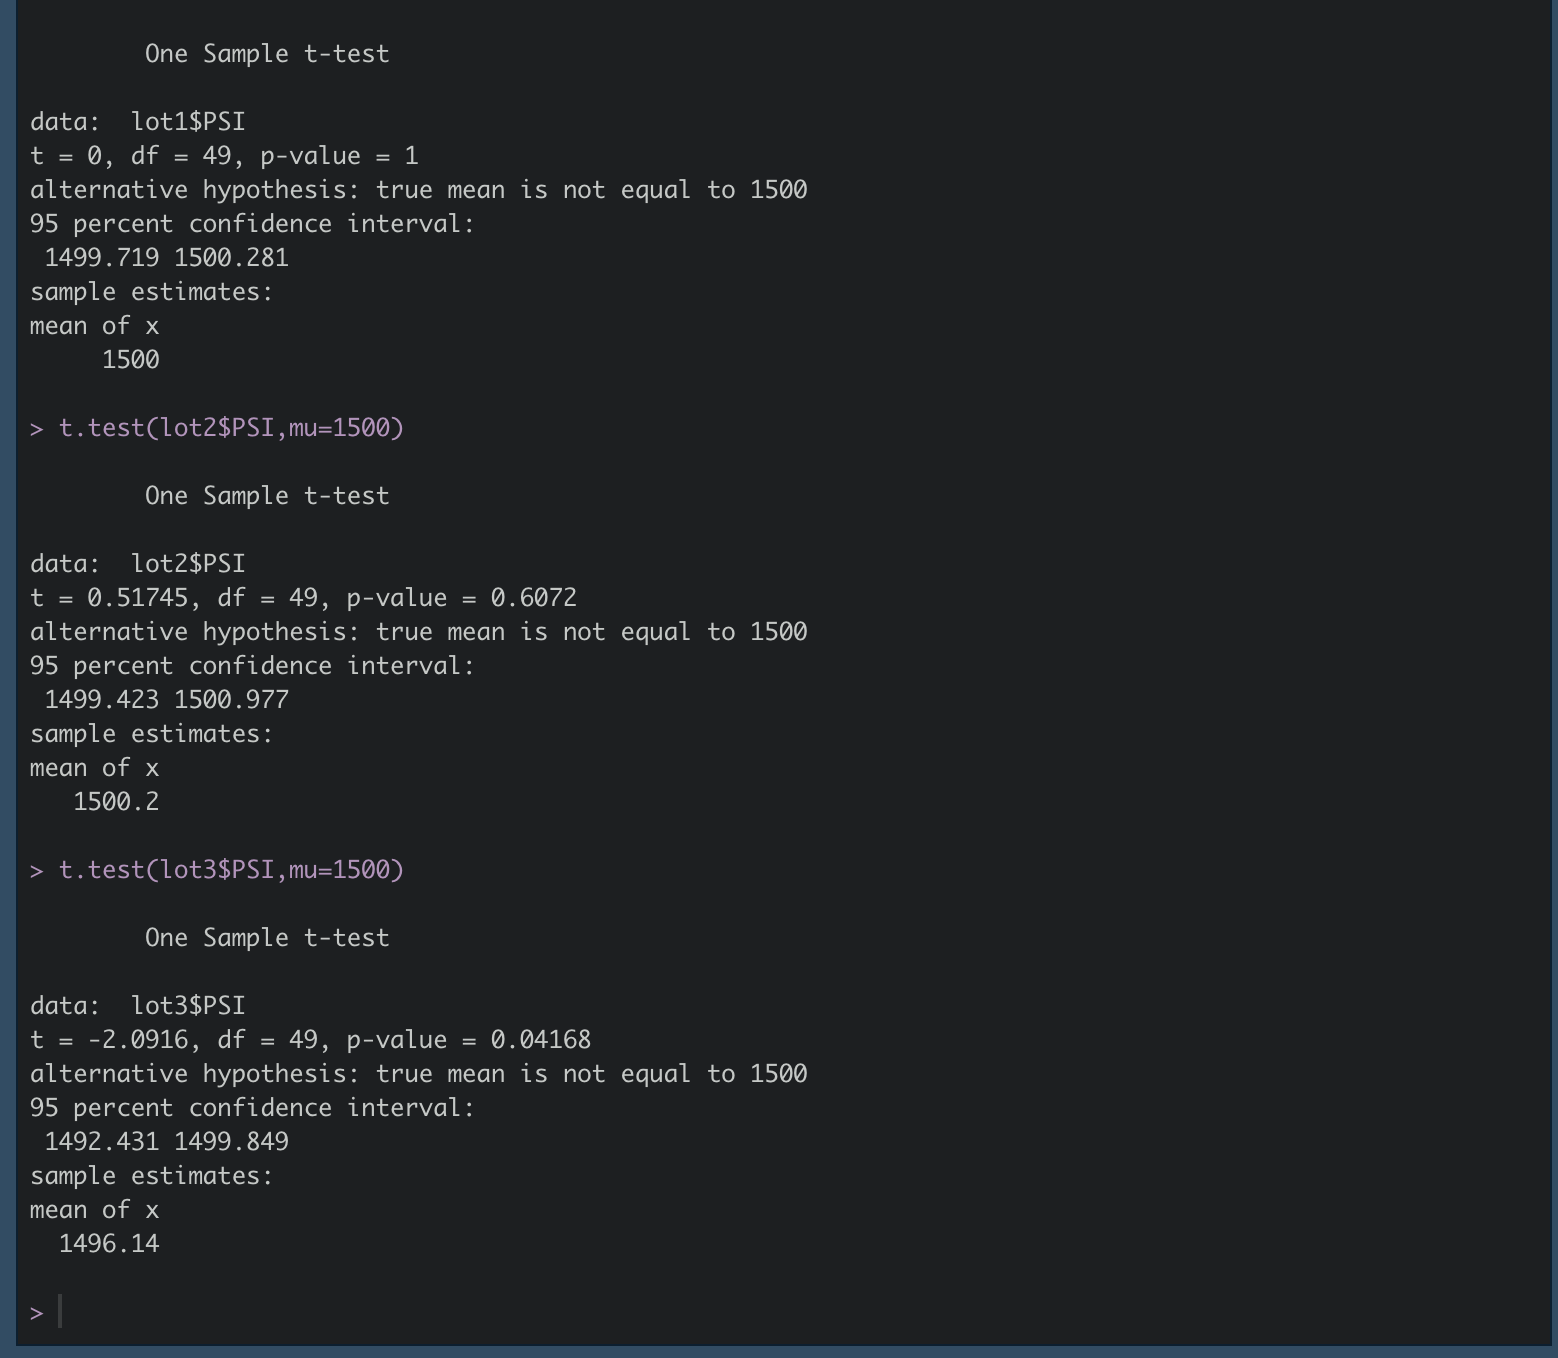Click confidence interval values 1492.431 1499.849
Screen dimensions: 1558x1358
pos(167,1142)
